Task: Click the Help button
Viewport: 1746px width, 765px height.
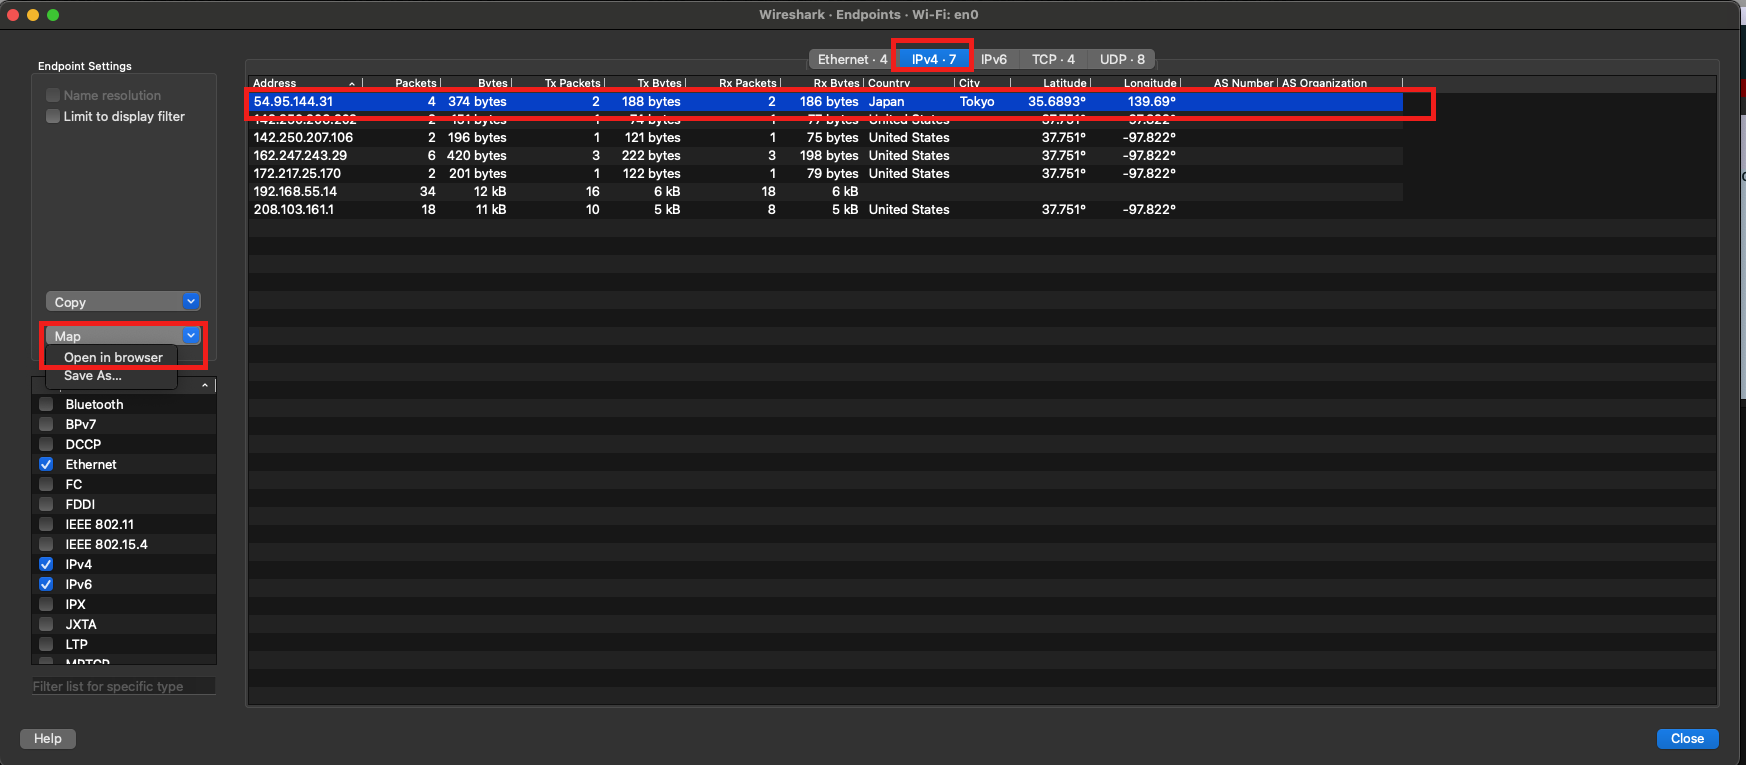Action: (48, 738)
